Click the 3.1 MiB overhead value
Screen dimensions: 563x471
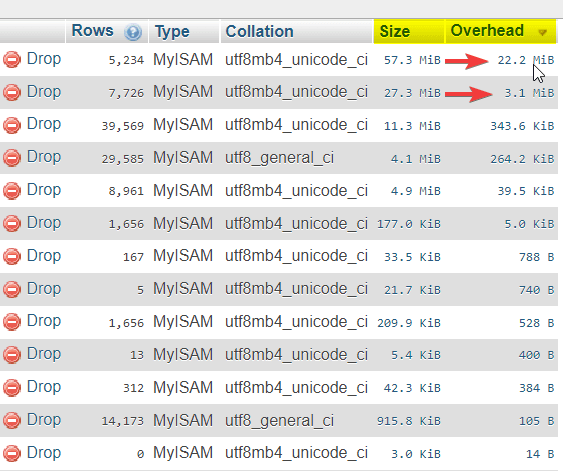tap(529, 93)
